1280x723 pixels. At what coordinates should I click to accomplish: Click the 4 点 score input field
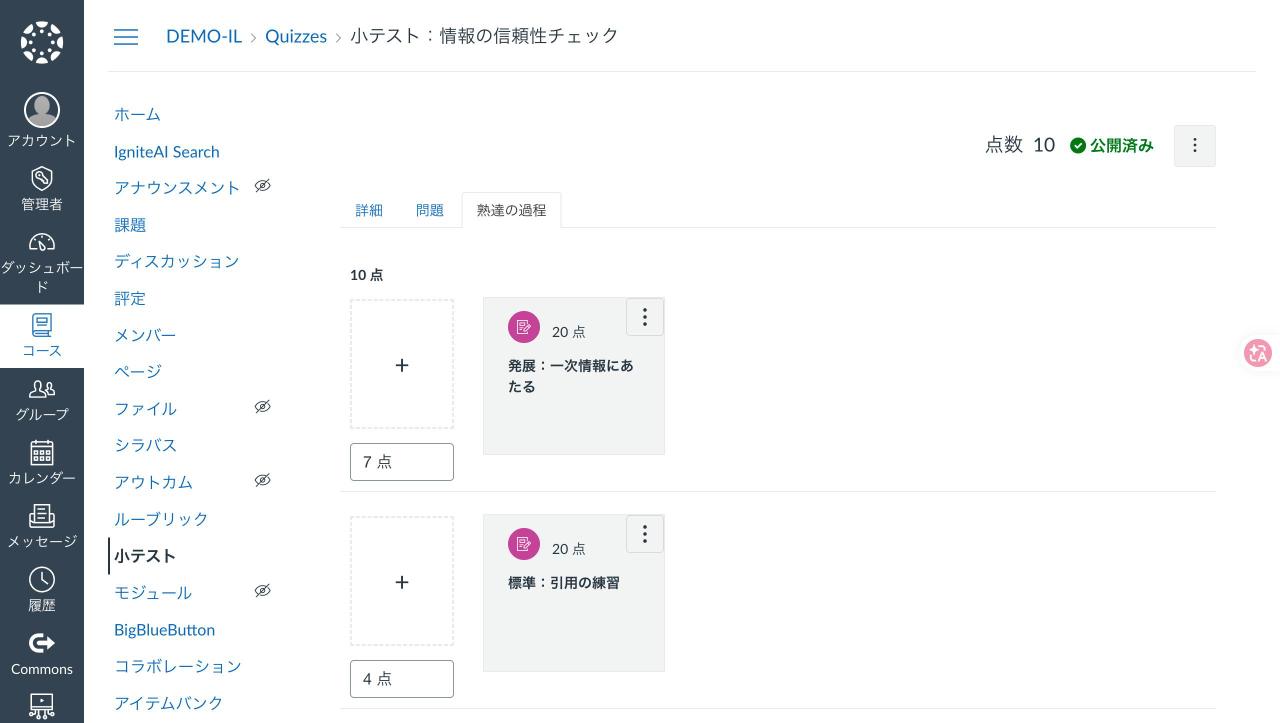(x=402, y=679)
